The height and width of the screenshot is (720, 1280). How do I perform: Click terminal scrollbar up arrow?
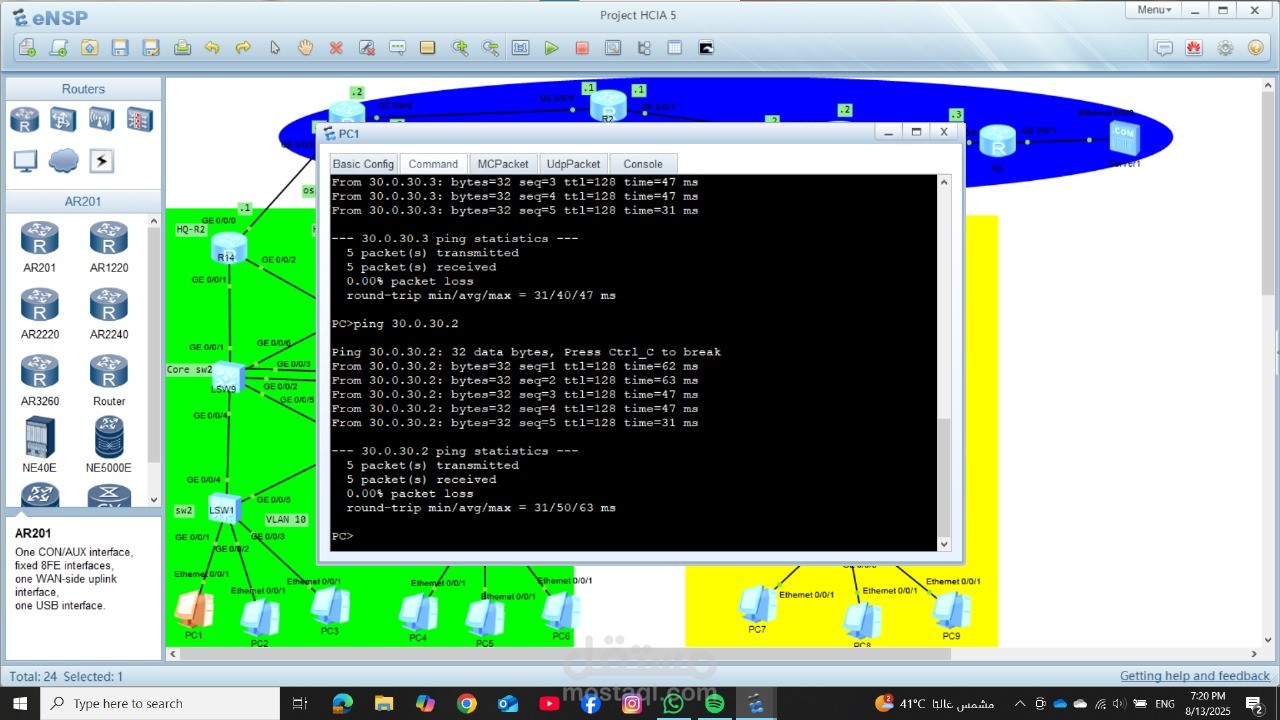tap(944, 182)
